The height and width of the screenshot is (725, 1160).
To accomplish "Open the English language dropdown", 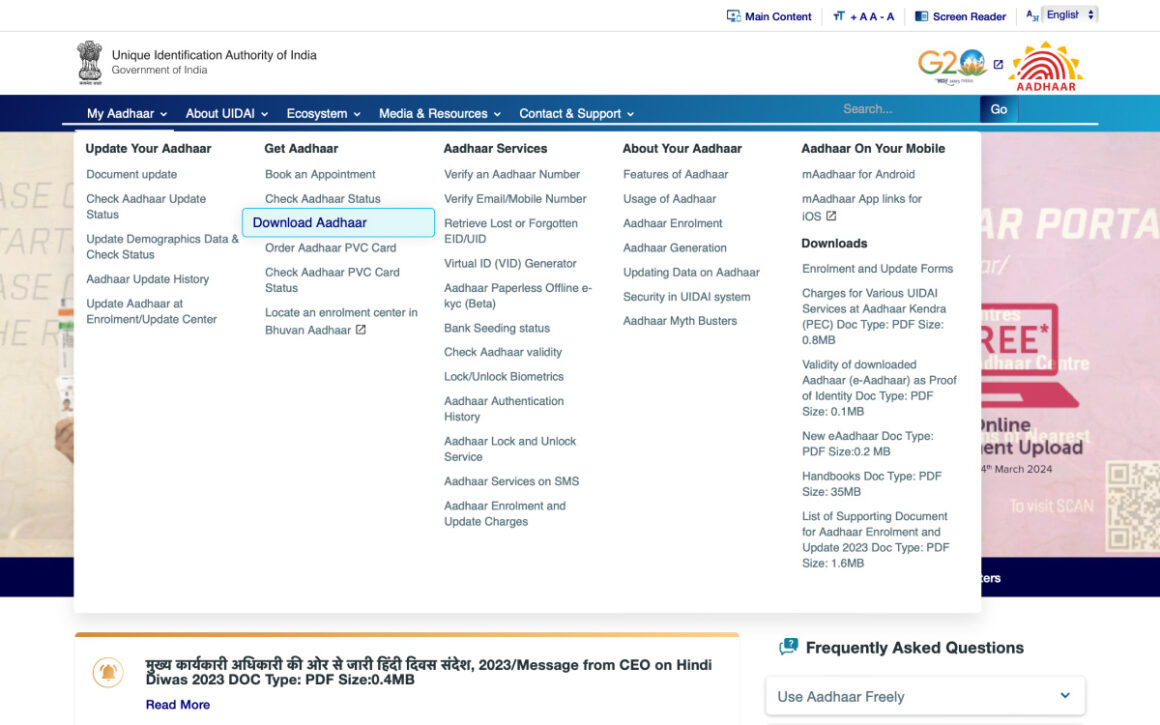I will tap(1069, 15).
